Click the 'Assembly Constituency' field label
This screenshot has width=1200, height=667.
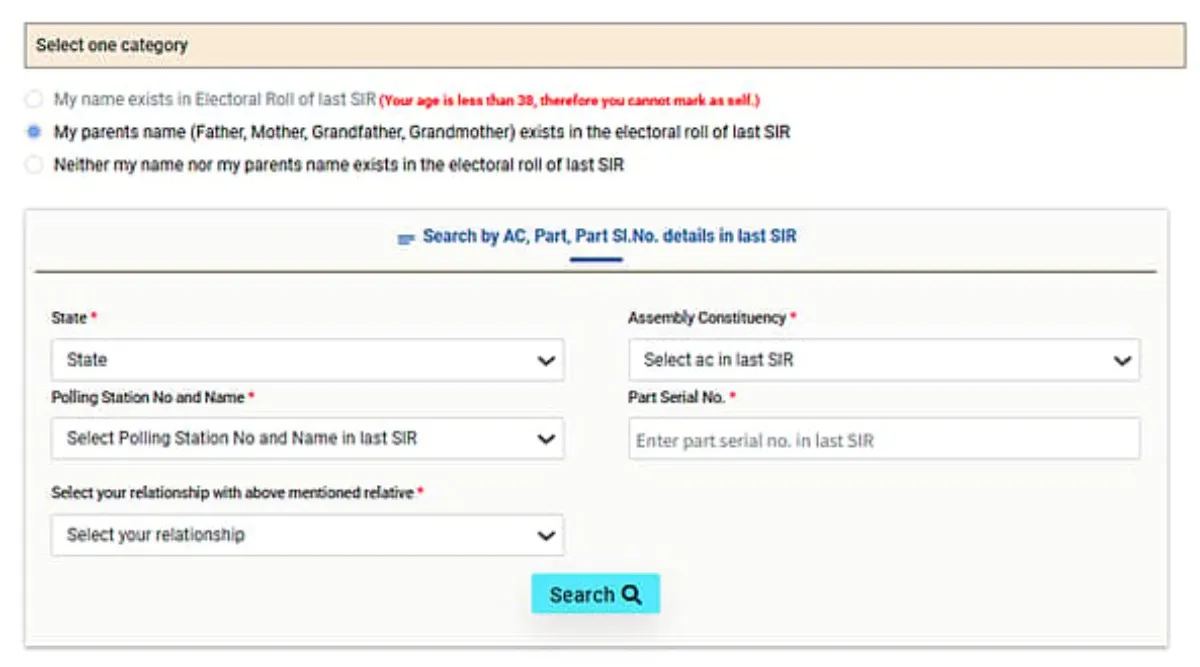click(706, 318)
